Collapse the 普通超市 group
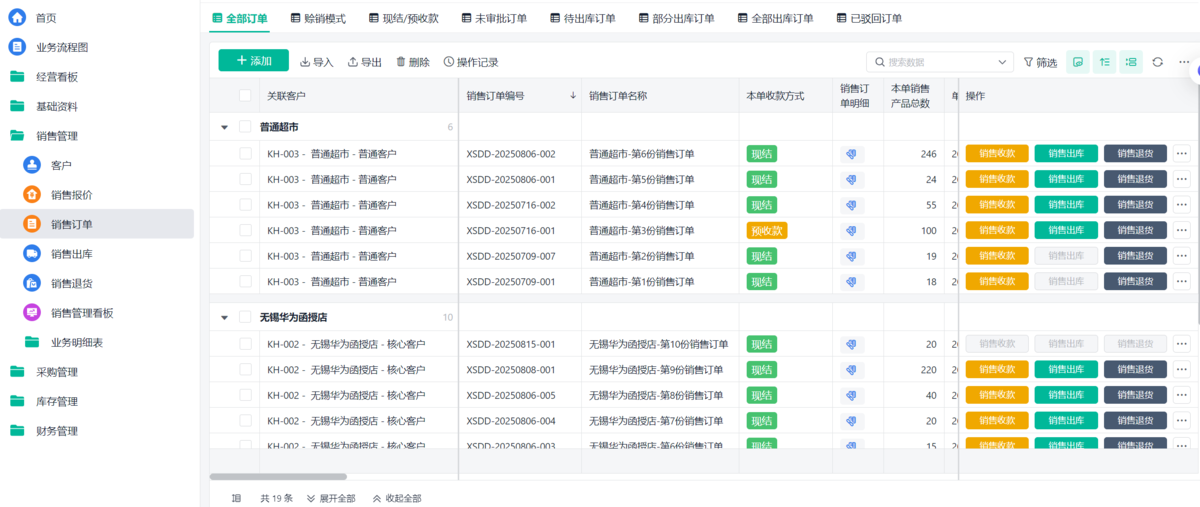 (x=224, y=127)
